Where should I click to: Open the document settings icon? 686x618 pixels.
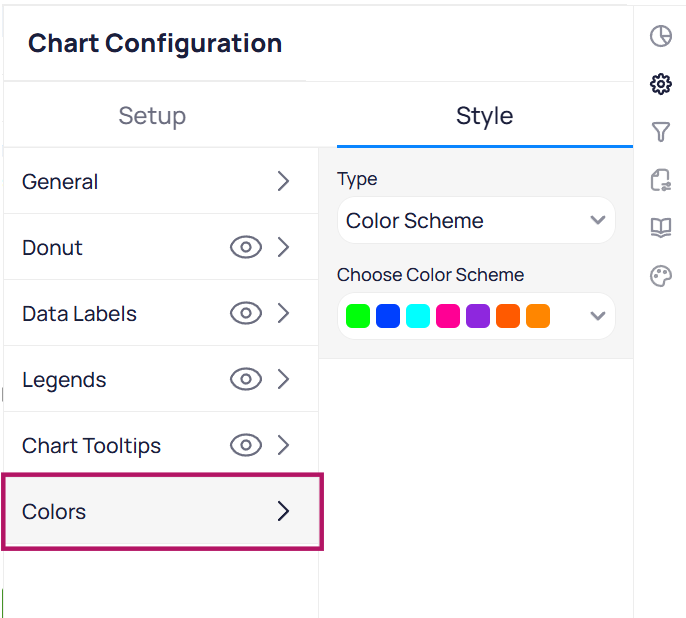(x=660, y=180)
